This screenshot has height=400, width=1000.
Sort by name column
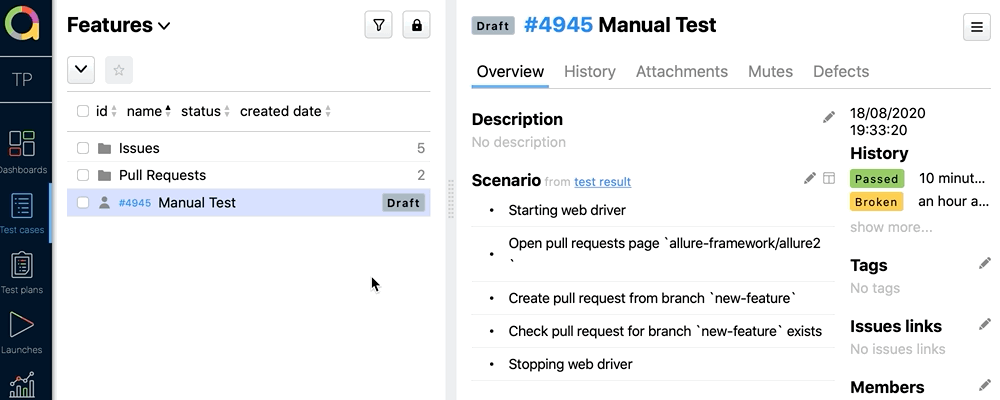[x=149, y=111]
